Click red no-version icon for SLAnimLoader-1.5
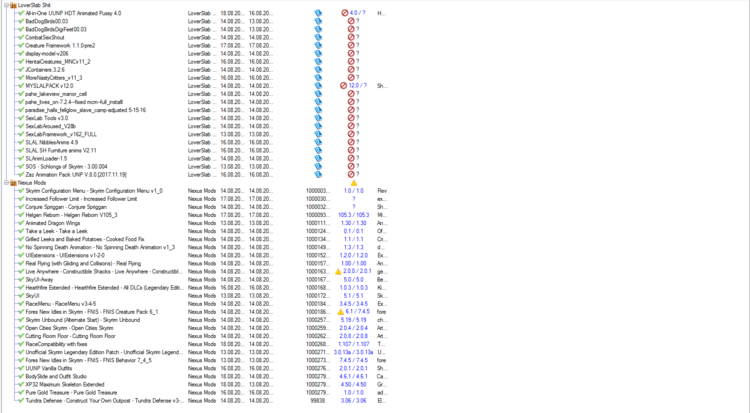Screen dimensions: 750x413 click(x=351, y=158)
